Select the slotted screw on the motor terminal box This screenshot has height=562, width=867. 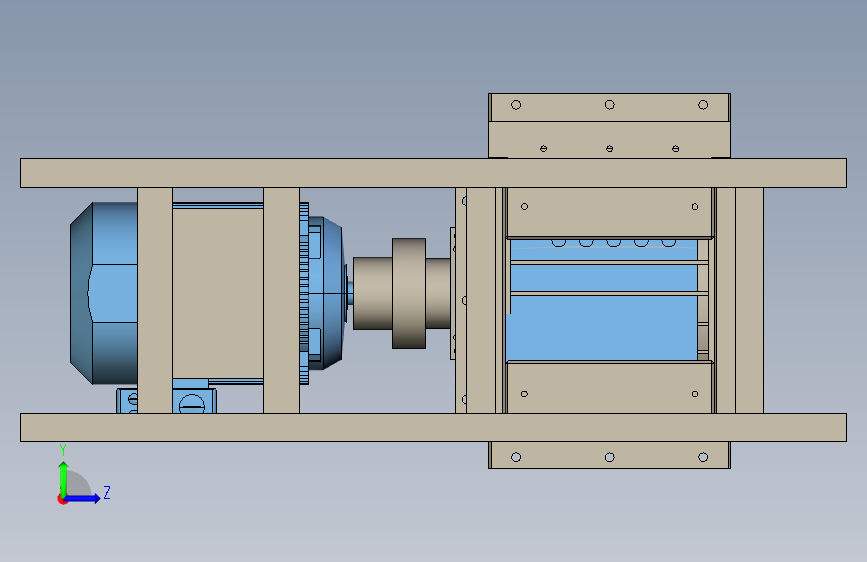click(192, 404)
